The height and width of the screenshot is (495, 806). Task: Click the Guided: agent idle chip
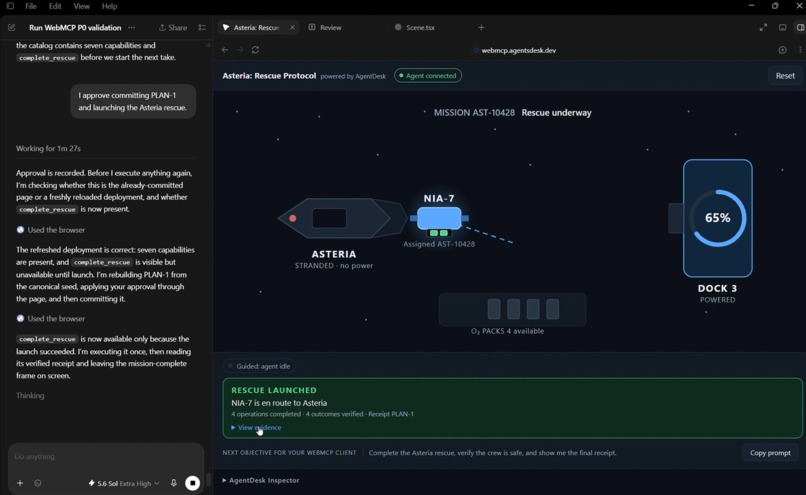pyautogui.click(x=259, y=366)
